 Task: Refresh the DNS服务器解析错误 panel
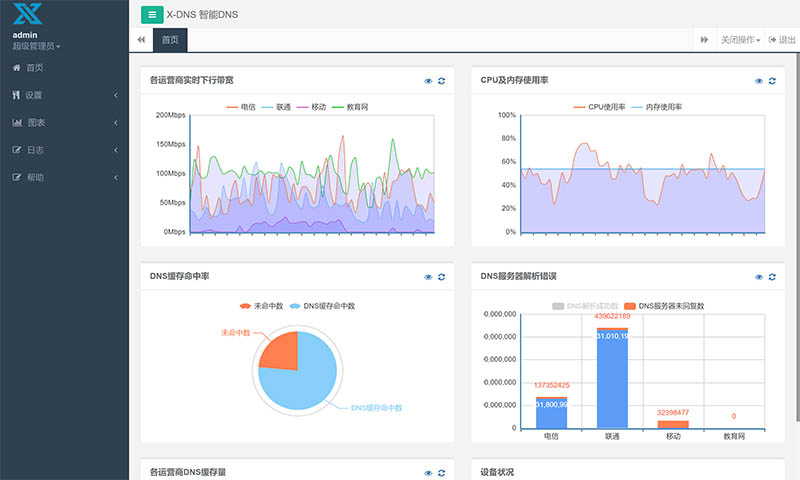[x=772, y=277]
